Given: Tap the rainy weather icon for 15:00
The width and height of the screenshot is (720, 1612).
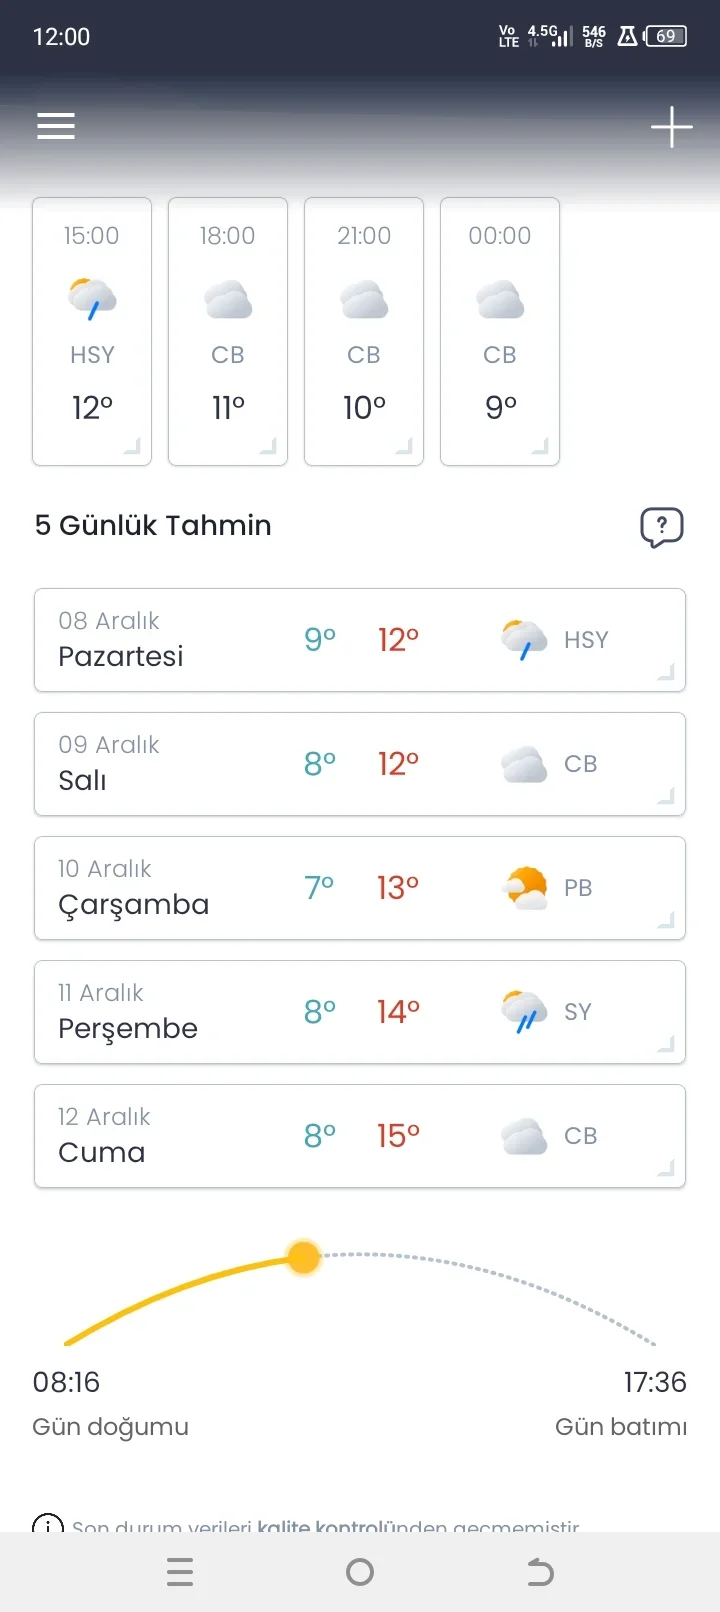Looking at the screenshot, I should pyautogui.click(x=92, y=298).
